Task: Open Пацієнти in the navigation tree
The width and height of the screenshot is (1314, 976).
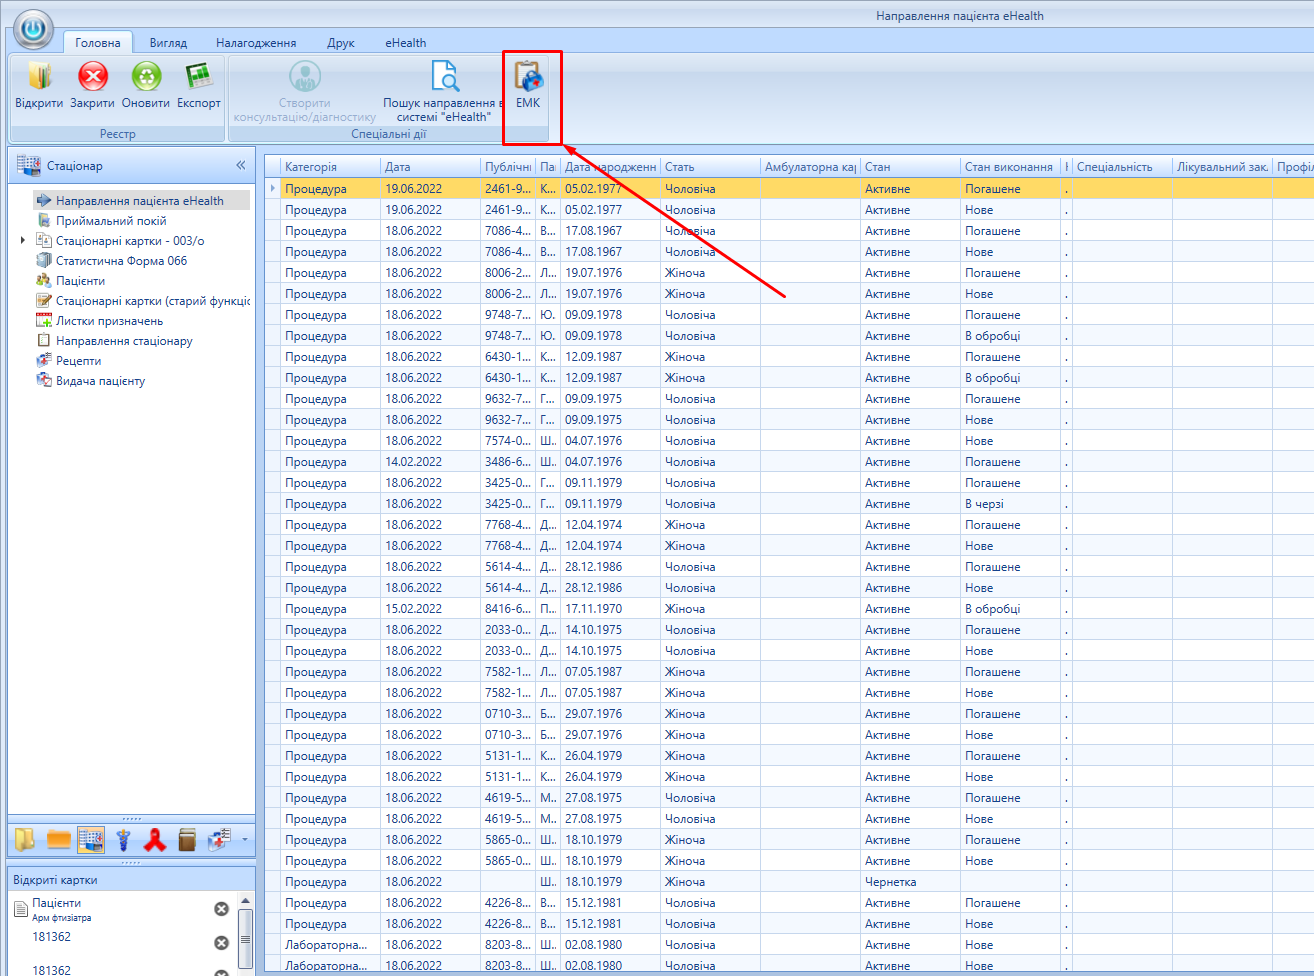Action: point(80,281)
